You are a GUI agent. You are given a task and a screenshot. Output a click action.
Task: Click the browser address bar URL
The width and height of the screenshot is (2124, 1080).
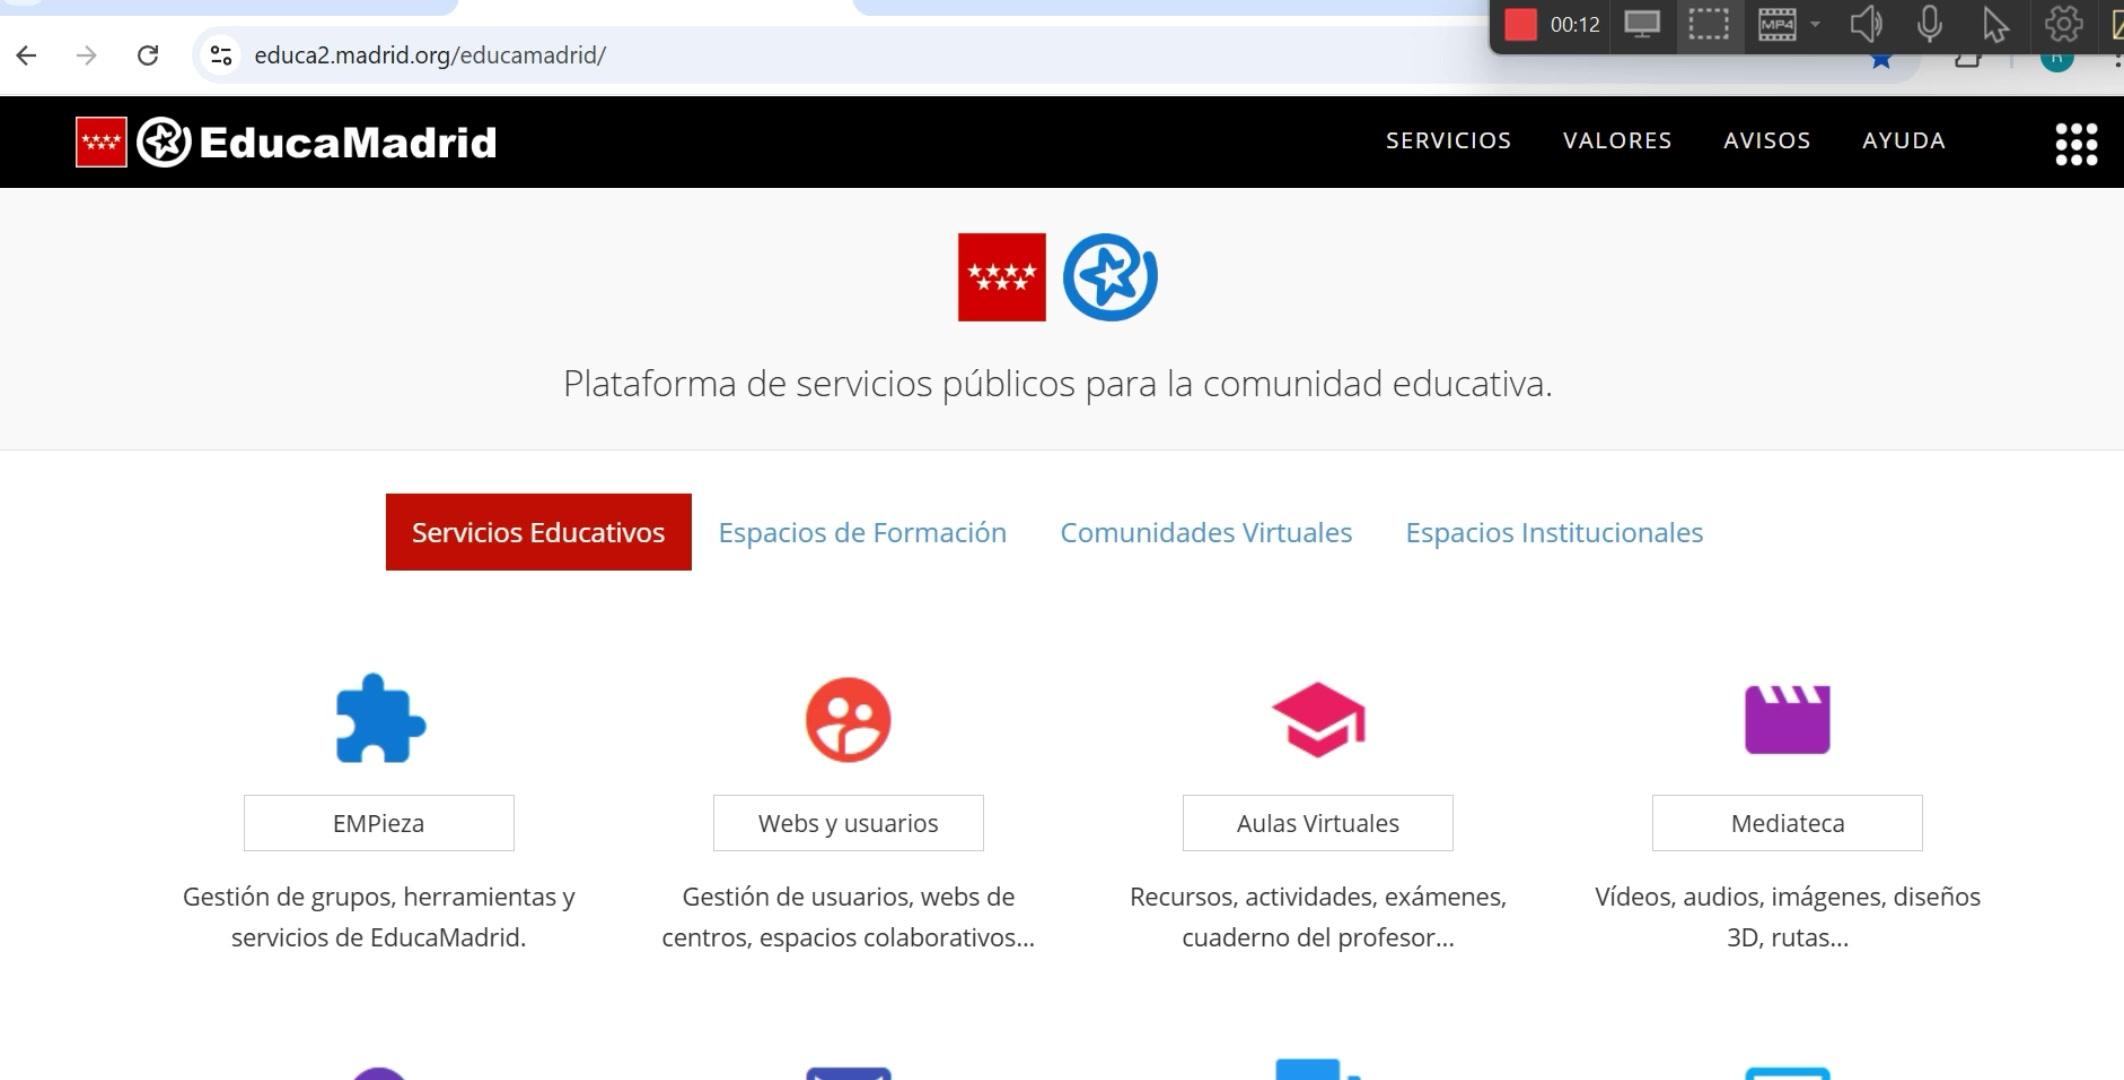click(430, 55)
